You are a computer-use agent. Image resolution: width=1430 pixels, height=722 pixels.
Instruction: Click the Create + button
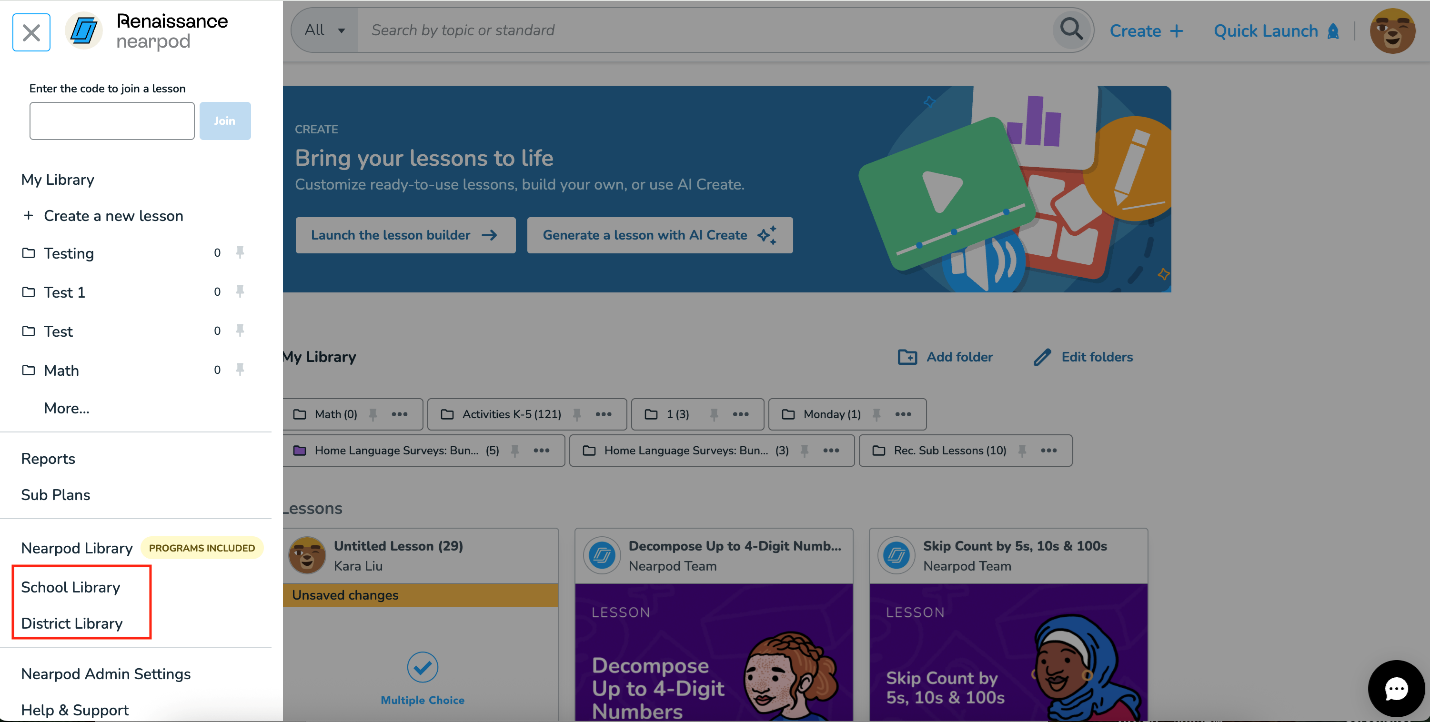[1147, 31]
